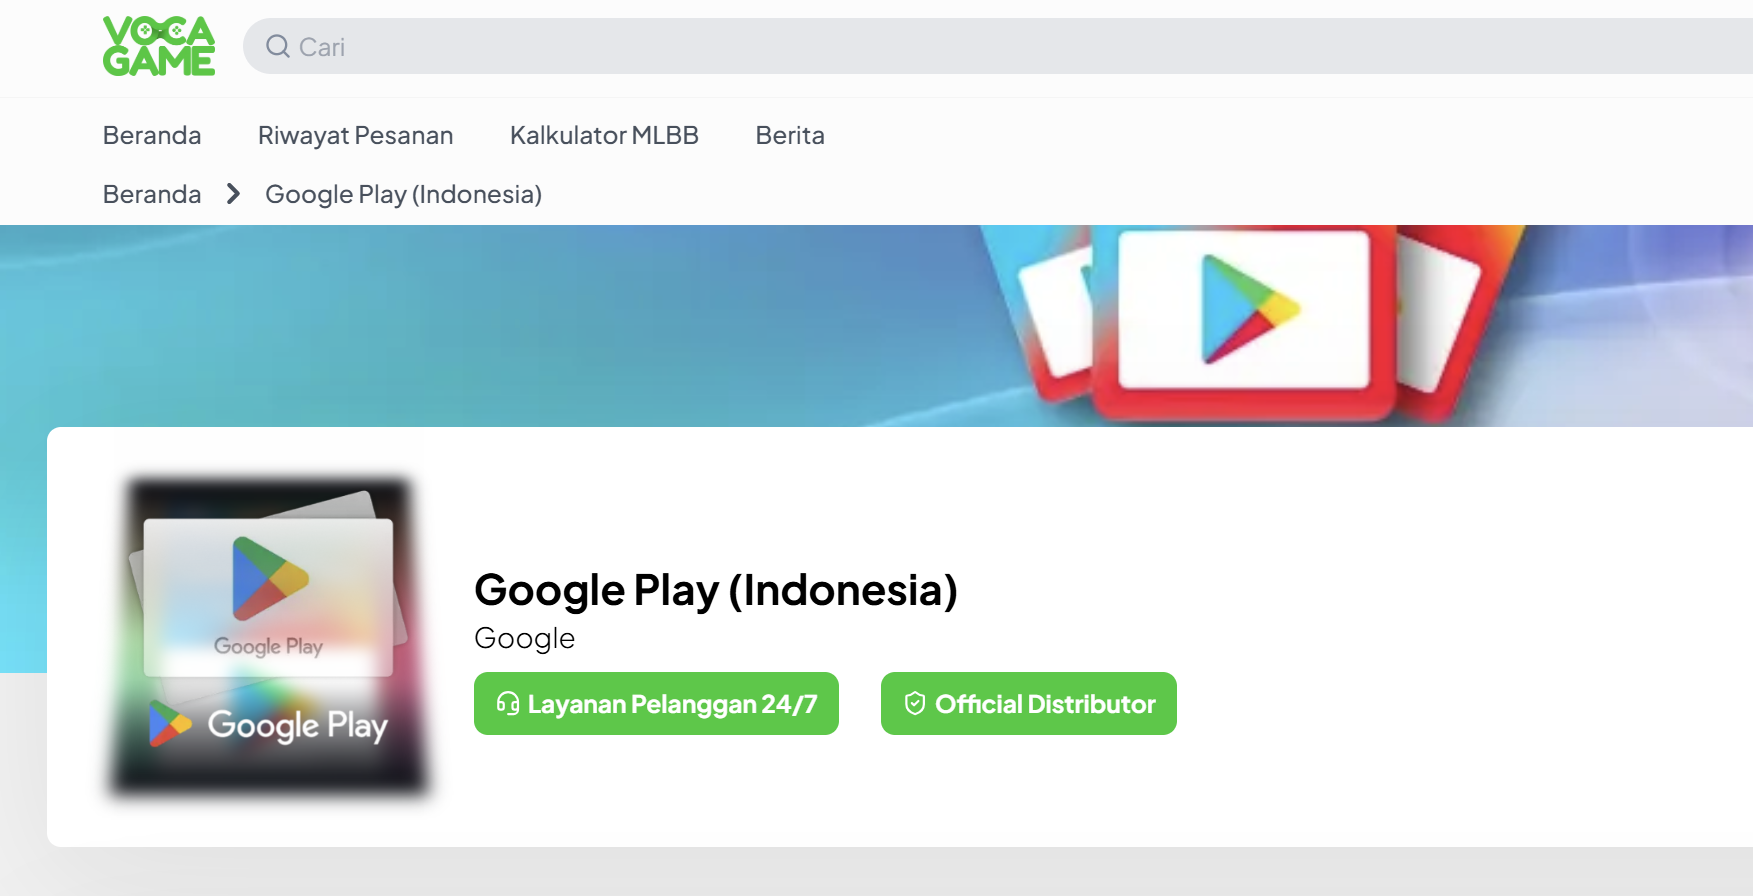Click the headset icon on customer service badge
Screen dimensions: 1753x896
[x=508, y=704]
